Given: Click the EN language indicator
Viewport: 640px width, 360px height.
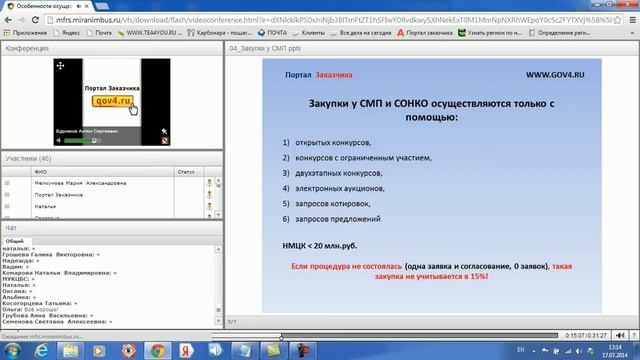Looking at the screenshot, I should [520, 350].
